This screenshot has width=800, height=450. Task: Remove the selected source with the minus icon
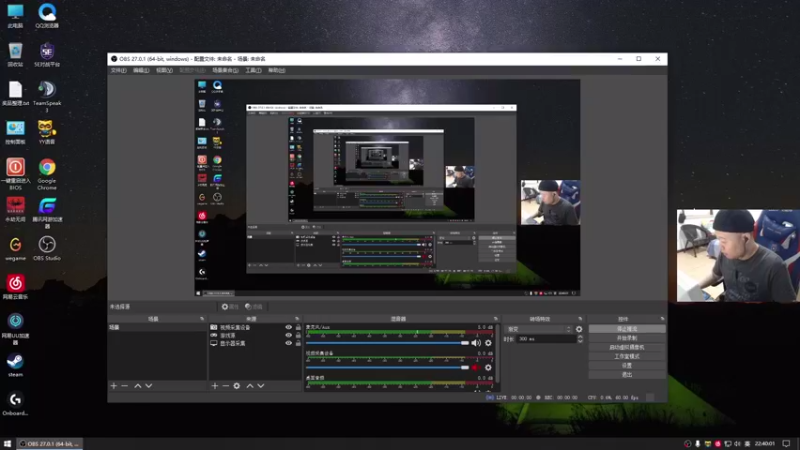226,386
